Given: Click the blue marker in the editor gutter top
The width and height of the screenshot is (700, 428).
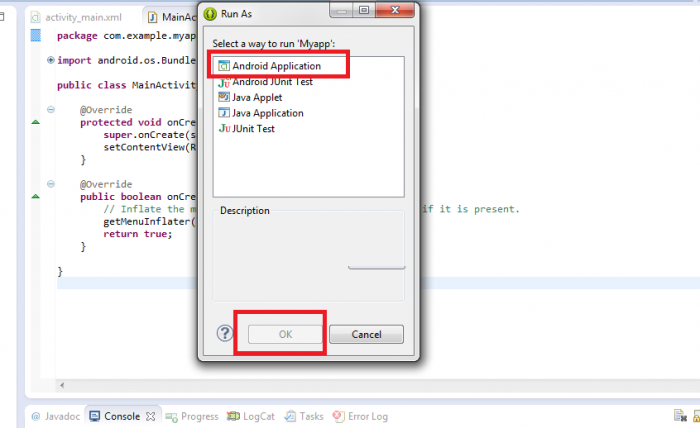Looking at the screenshot, I should (x=36, y=35).
